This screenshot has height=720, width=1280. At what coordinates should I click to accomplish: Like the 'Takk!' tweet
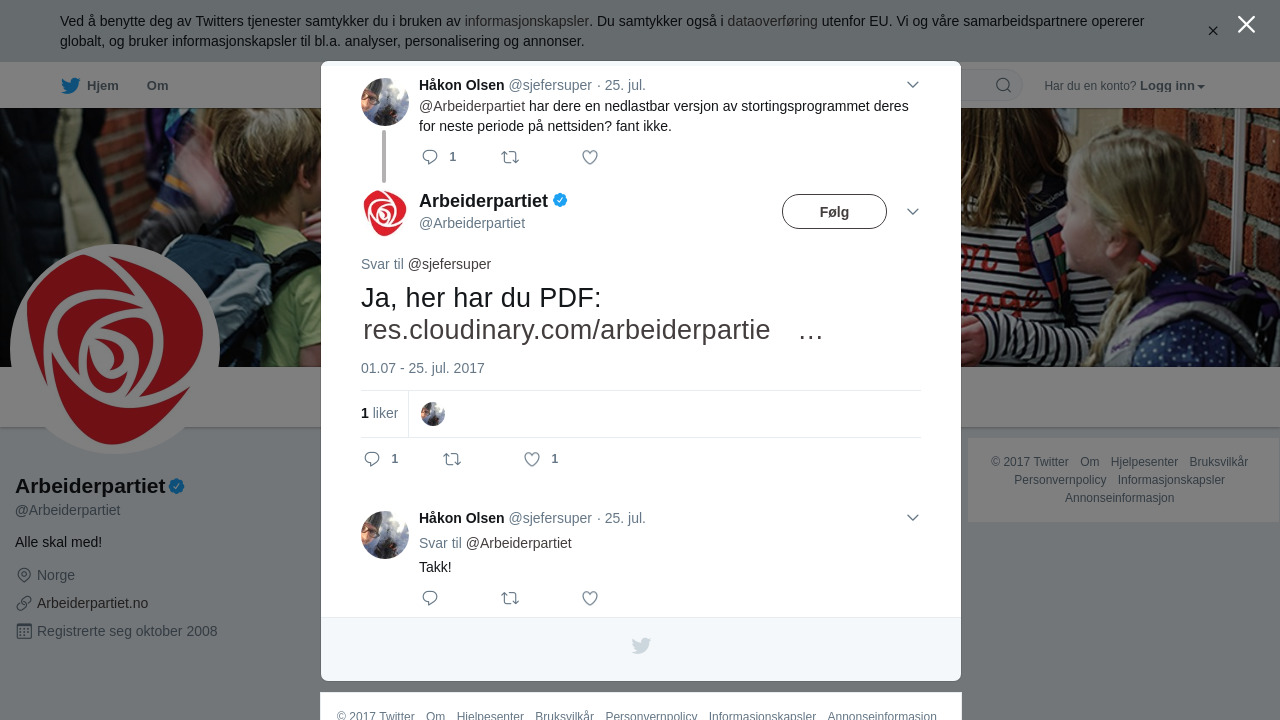590,598
